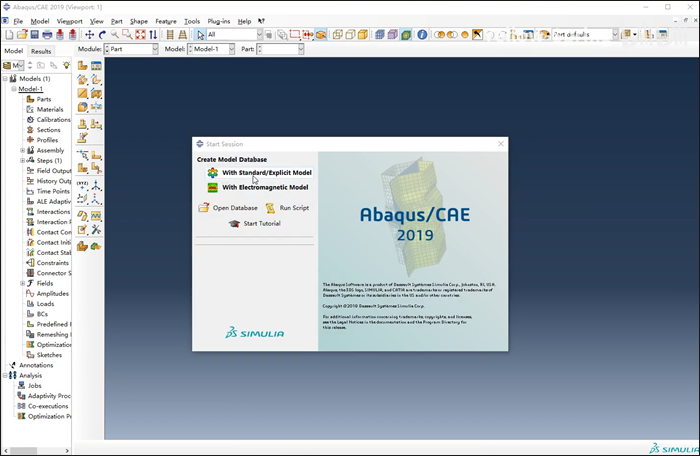Open the Plug-ins menu
The height and width of the screenshot is (456, 700).
coord(219,21)
